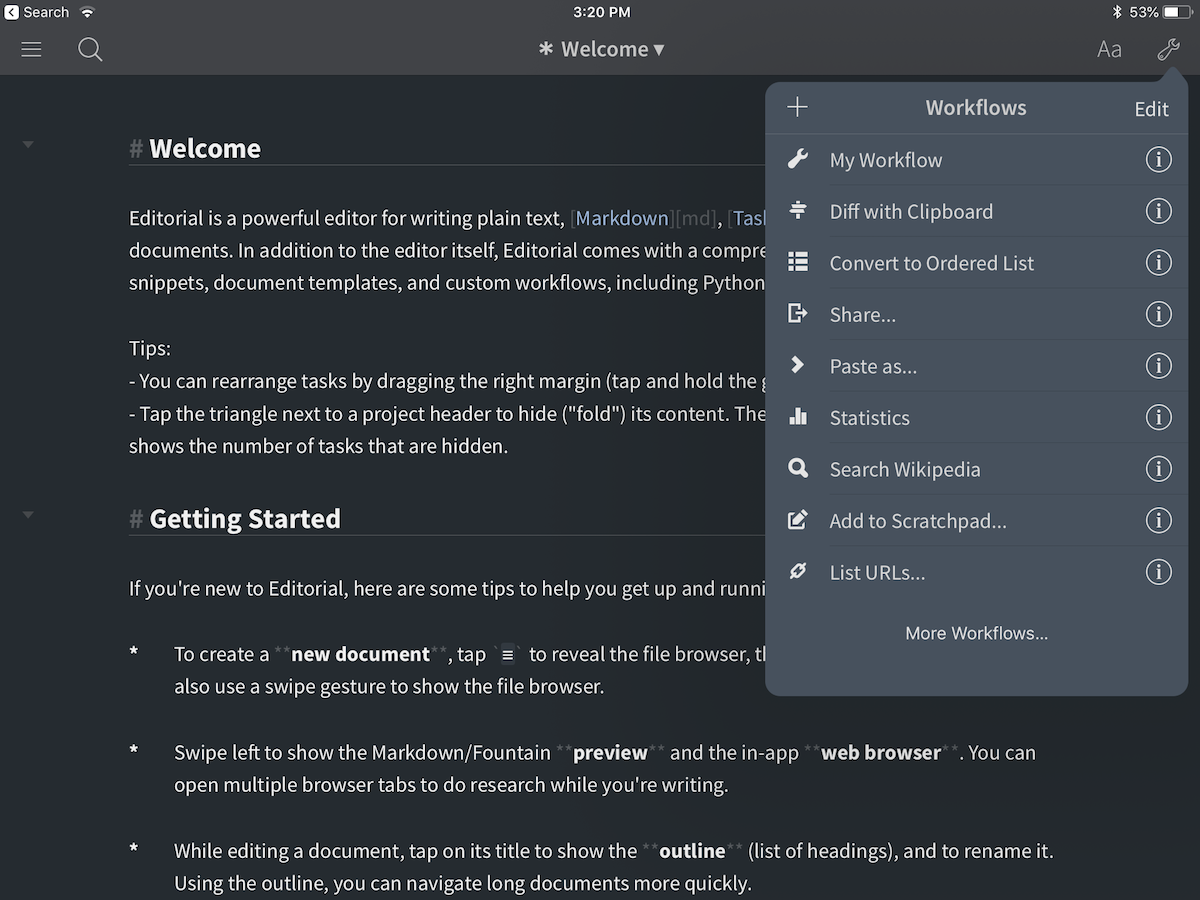Click the list icon beside Convert to Ordered List

tap(798, 262)
